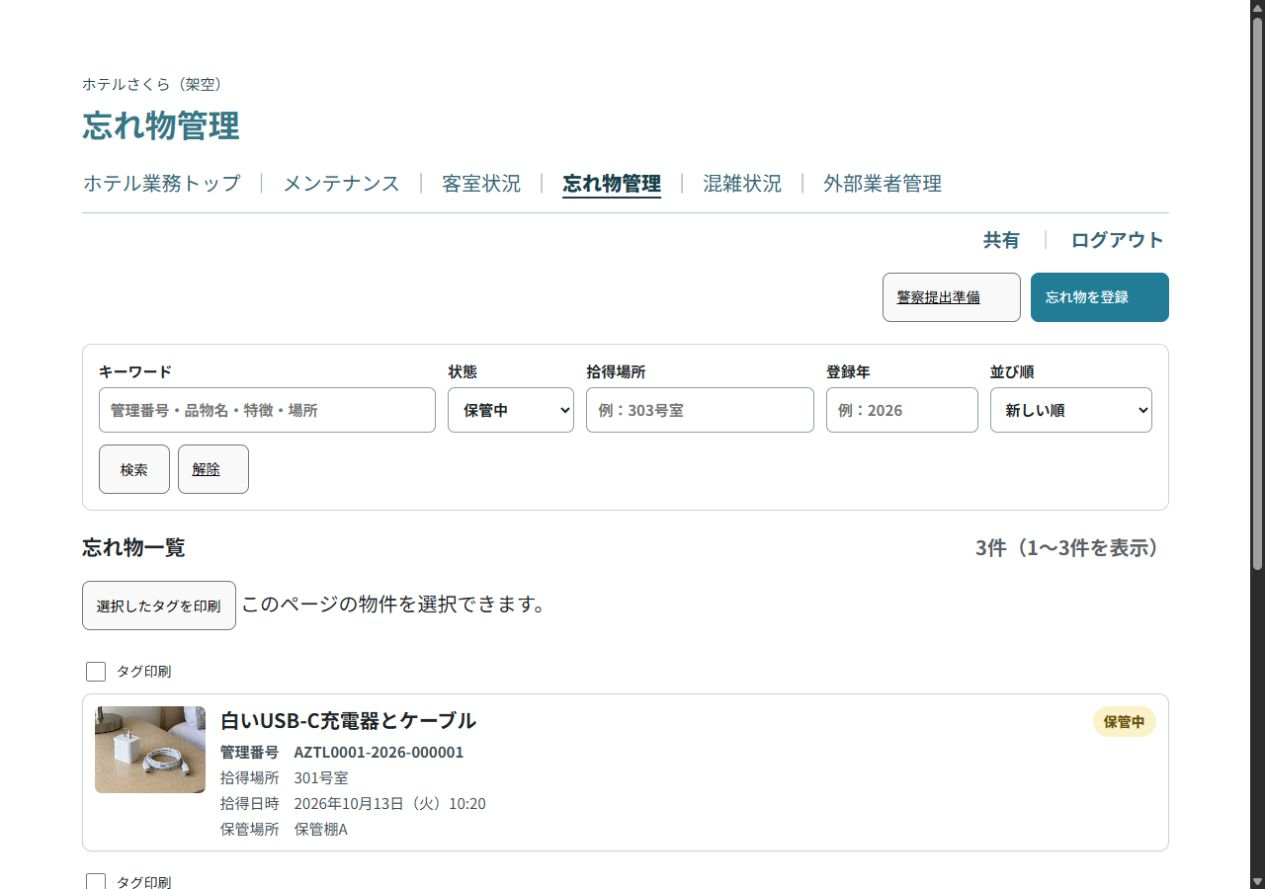Viewport: 1265px width, 889px height.
Task: Focus the 拾得場所 input field
Action: 700,410
